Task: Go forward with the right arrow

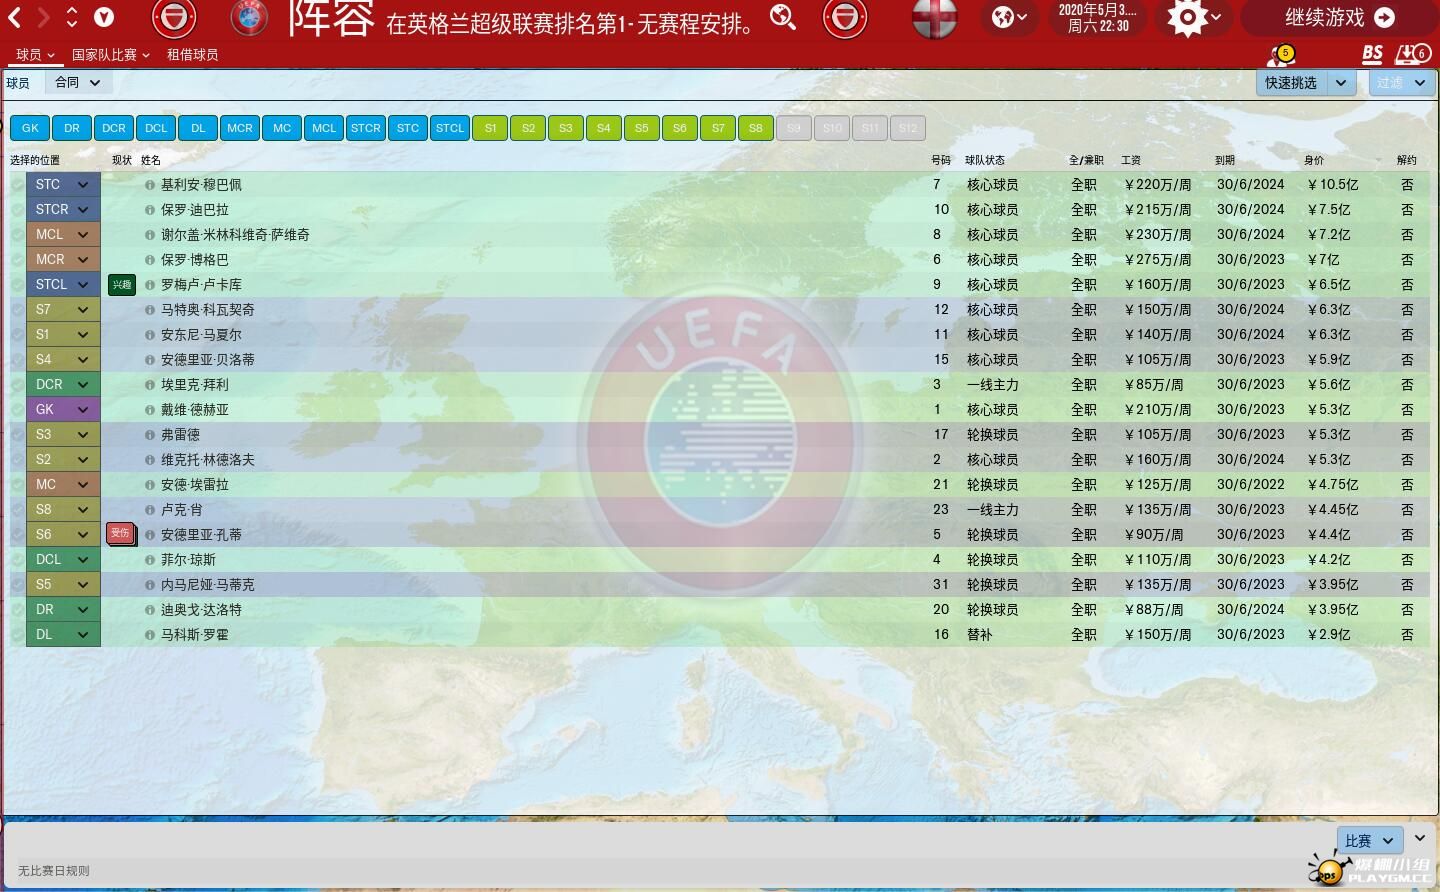Action: click(43, 17)
